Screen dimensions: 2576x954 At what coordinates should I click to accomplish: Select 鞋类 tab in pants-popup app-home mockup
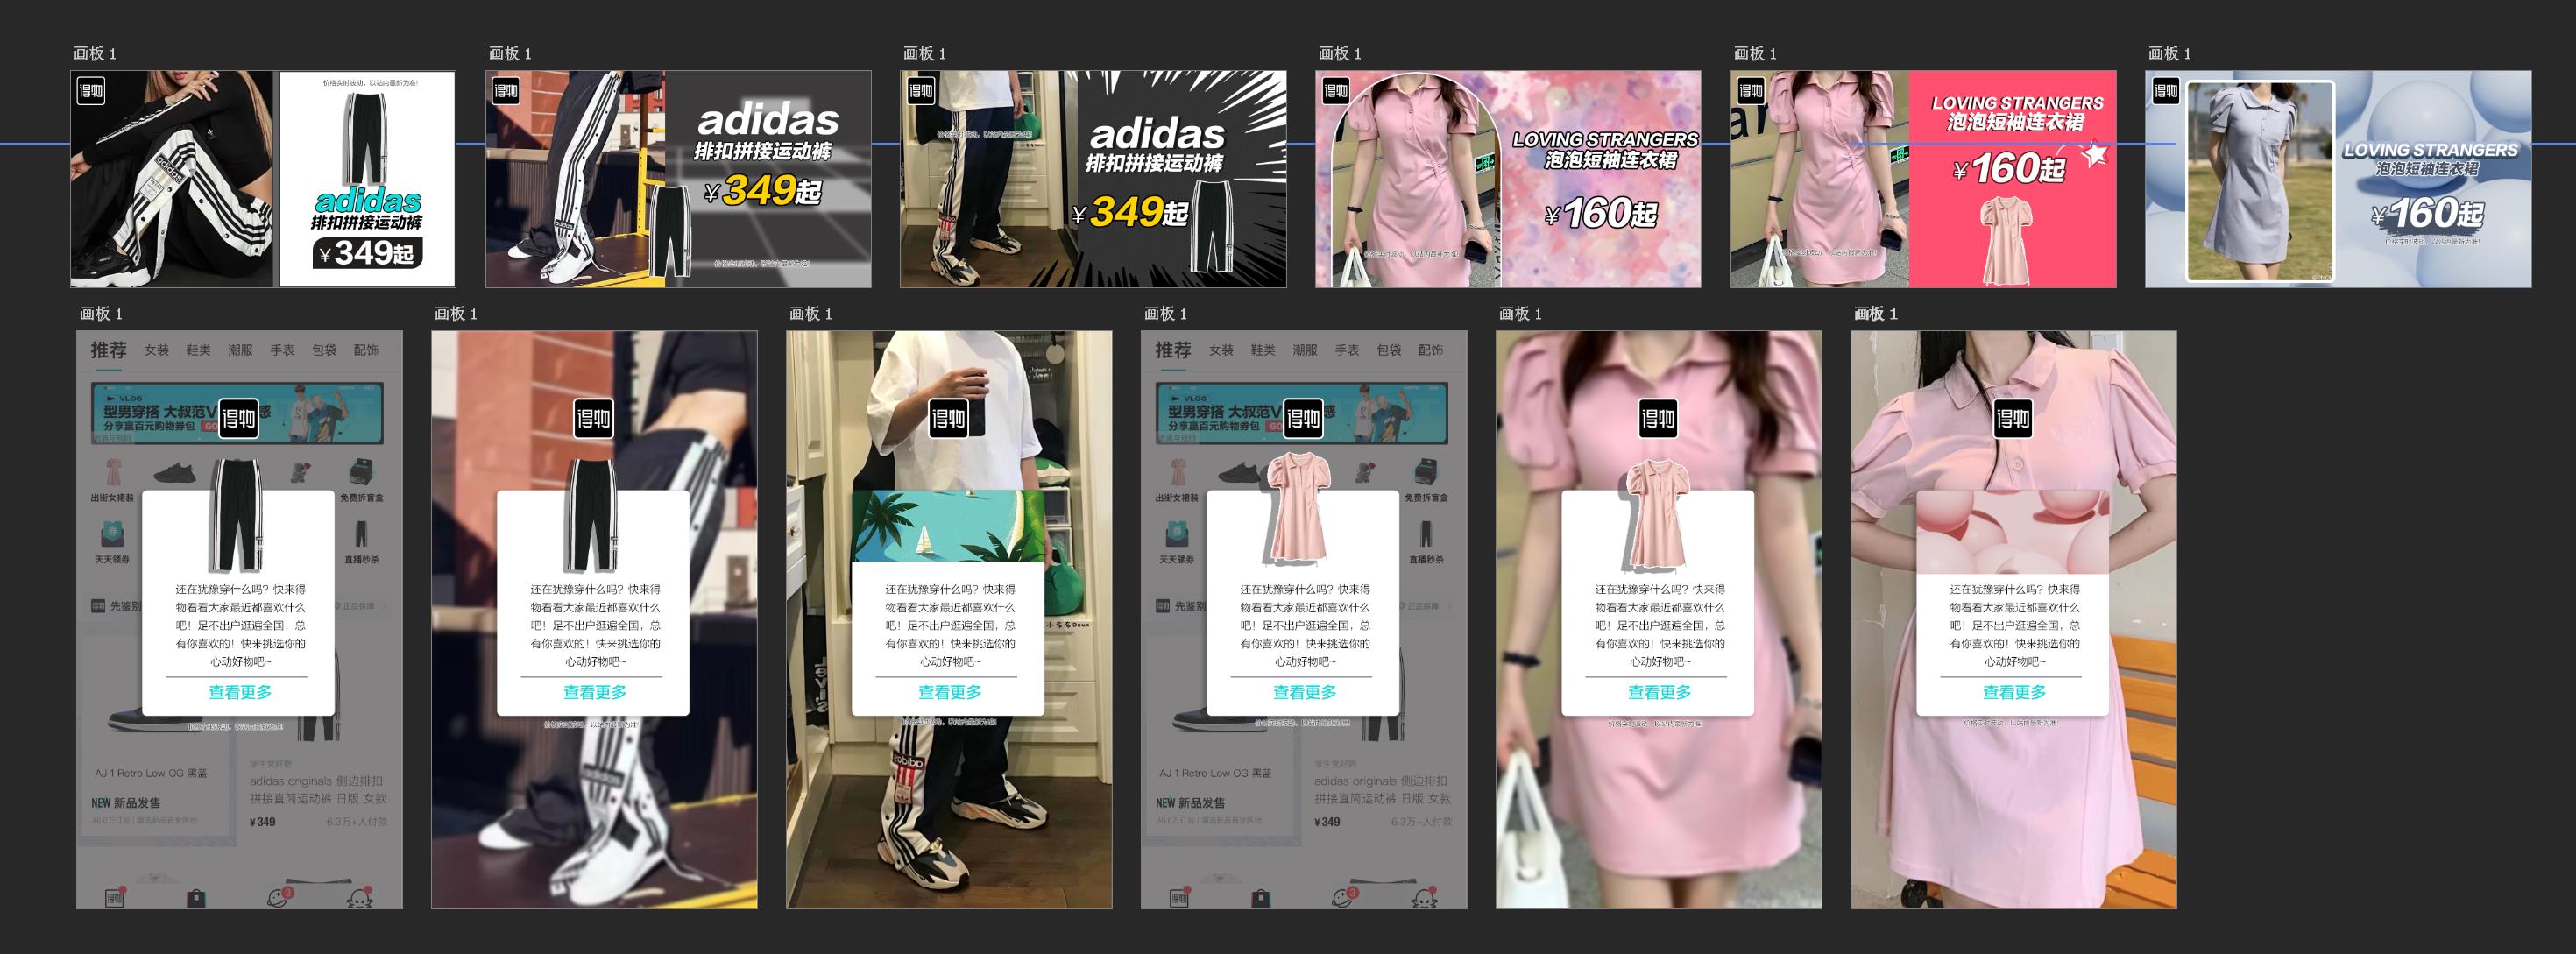coord(198,350)
